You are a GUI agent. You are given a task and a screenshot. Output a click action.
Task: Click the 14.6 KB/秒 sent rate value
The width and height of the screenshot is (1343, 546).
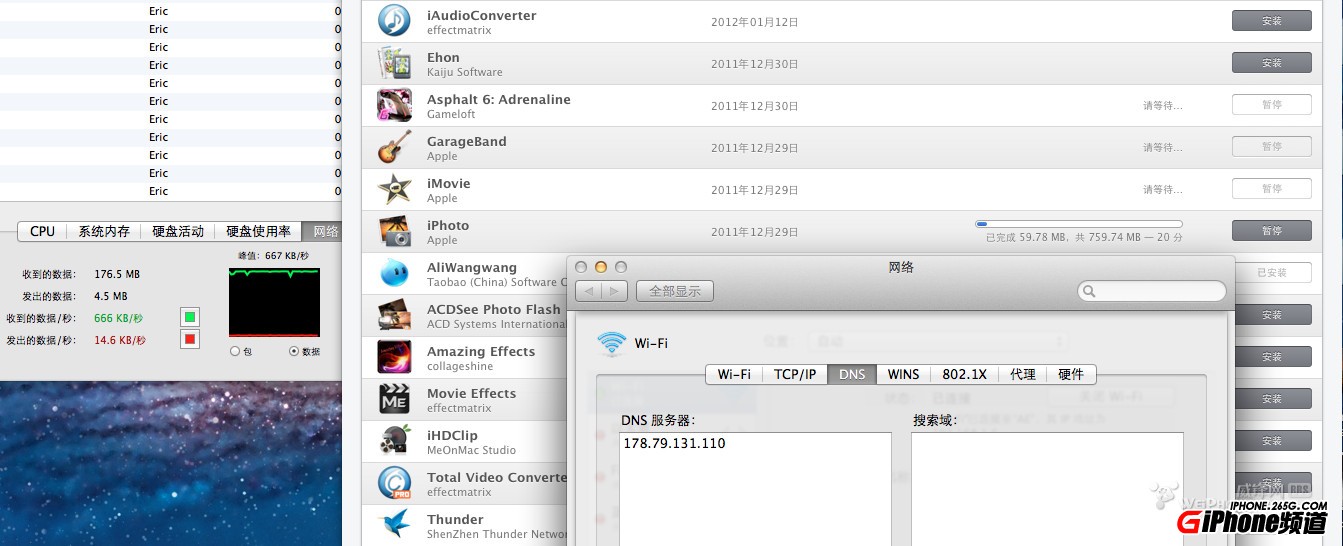tap(120, 340)
